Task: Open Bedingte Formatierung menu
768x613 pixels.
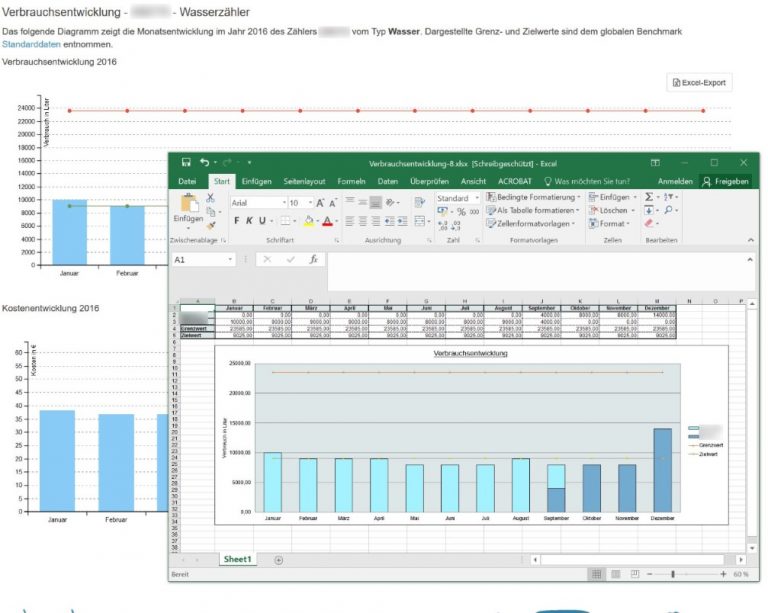Action: [x=533, y=197]
